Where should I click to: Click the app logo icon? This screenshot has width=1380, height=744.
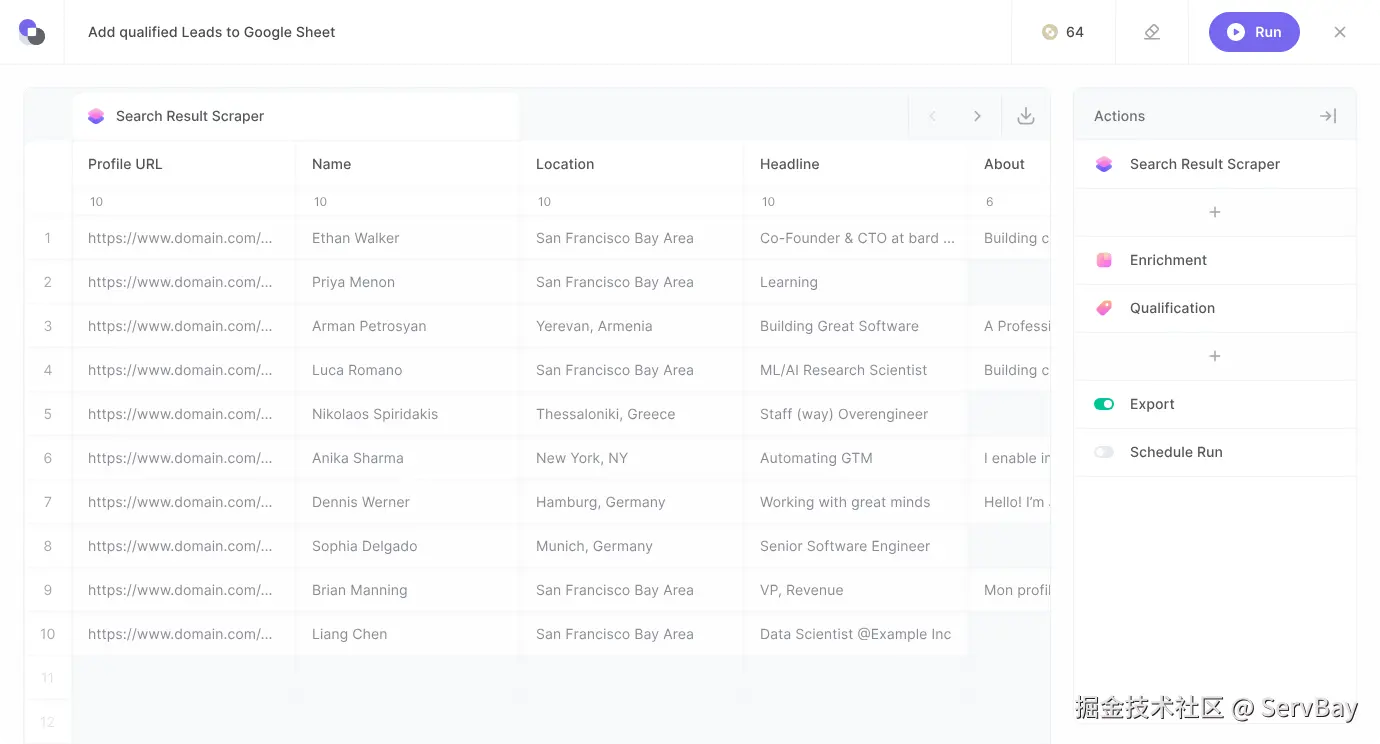pyautogui.click(x=32, y=32)
